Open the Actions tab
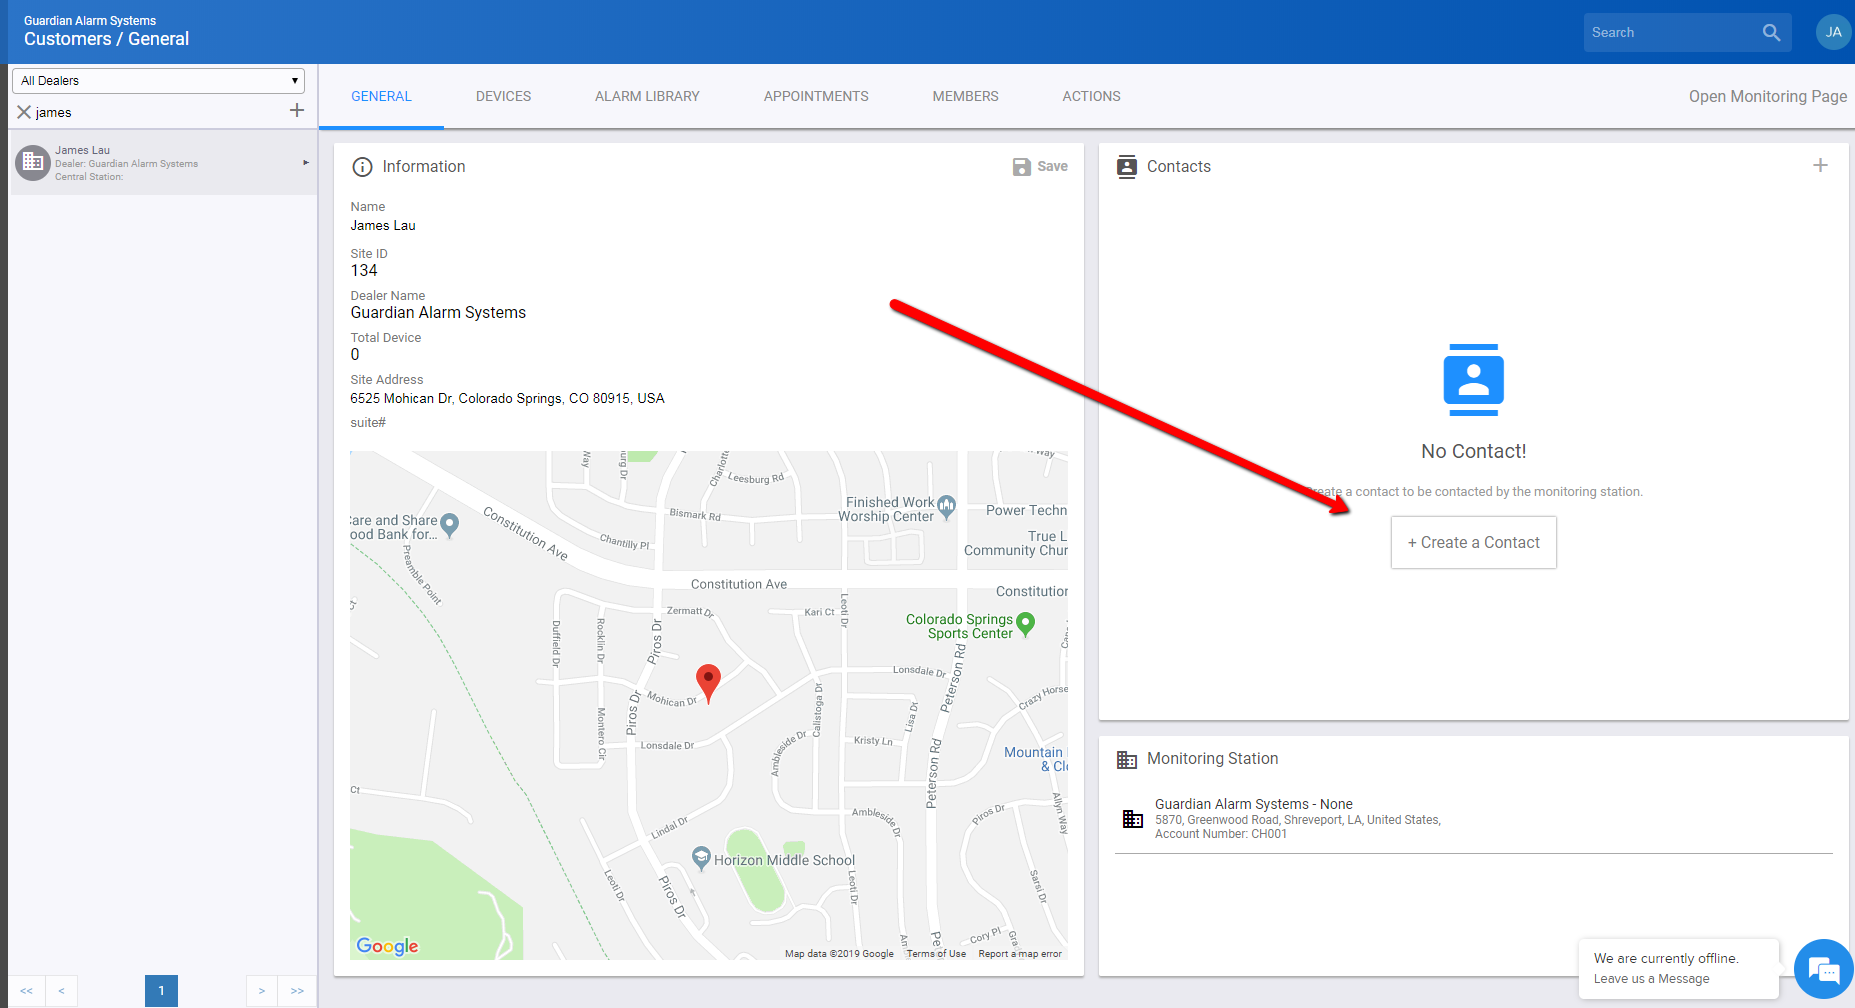Screen dimensions: 1855x1008 [1091, 97]
